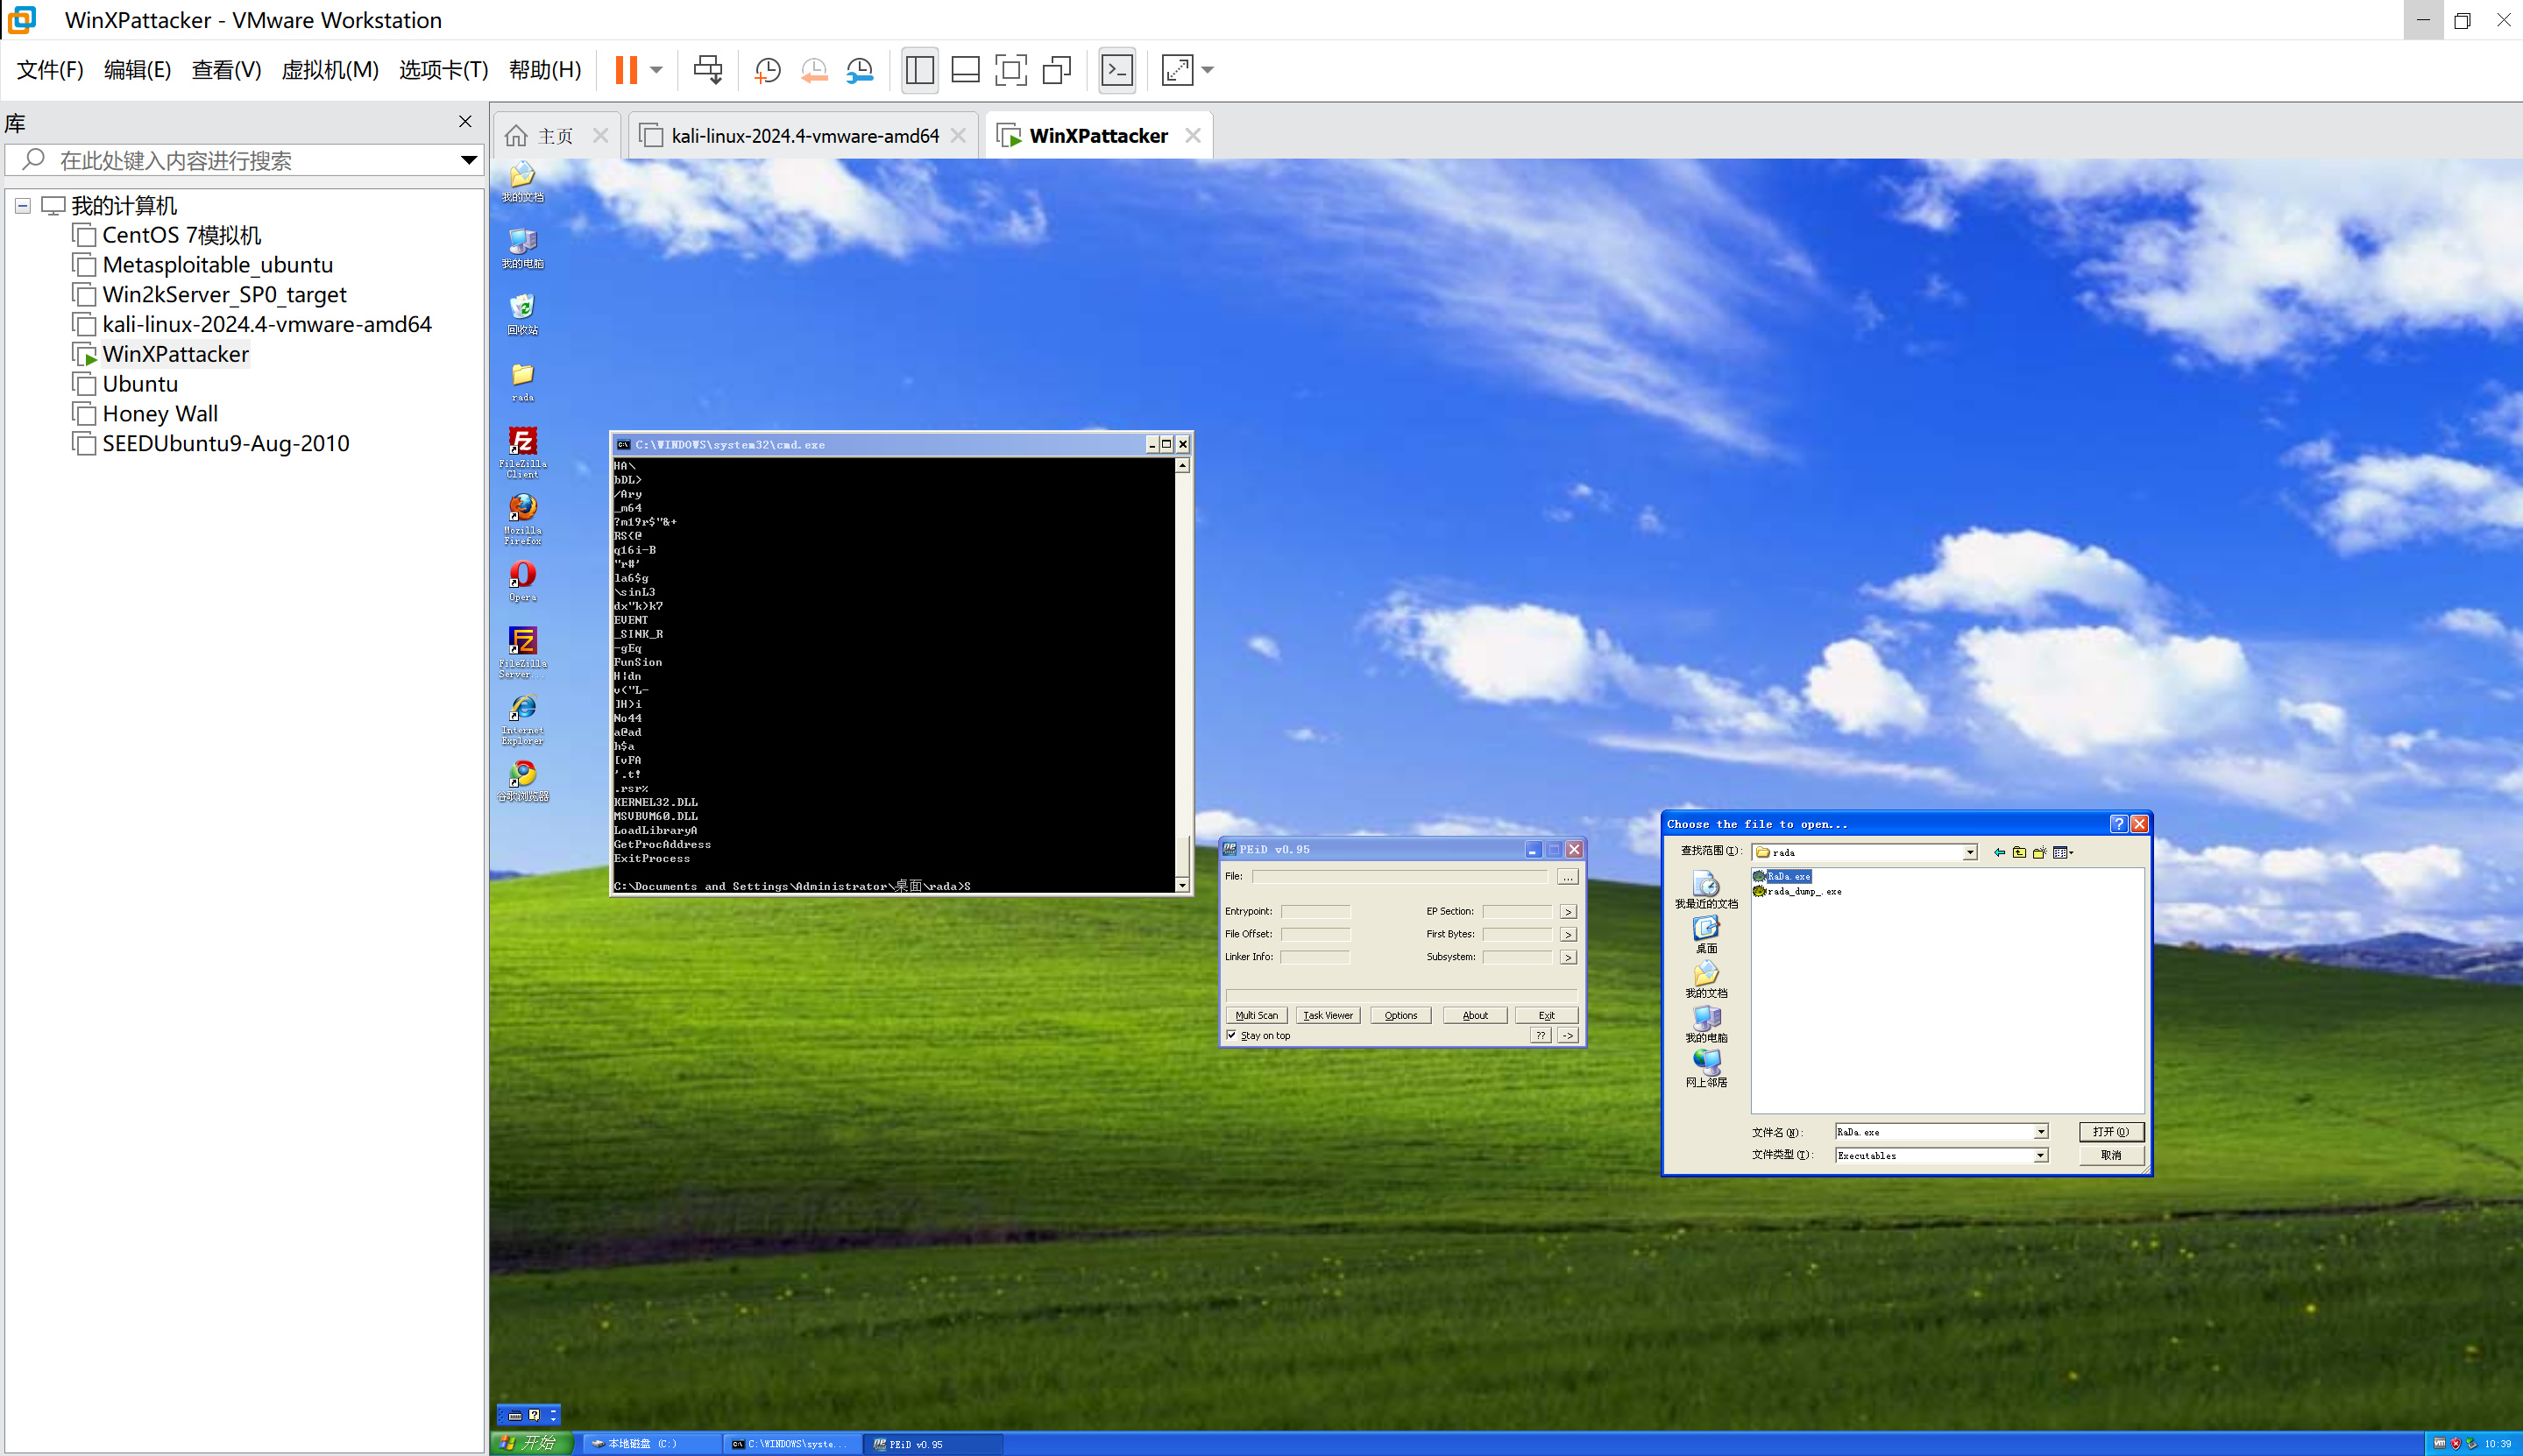Click the Multi Scan button
The height and width of the screenshot is (1456, 2523).
[1256, 1015]
